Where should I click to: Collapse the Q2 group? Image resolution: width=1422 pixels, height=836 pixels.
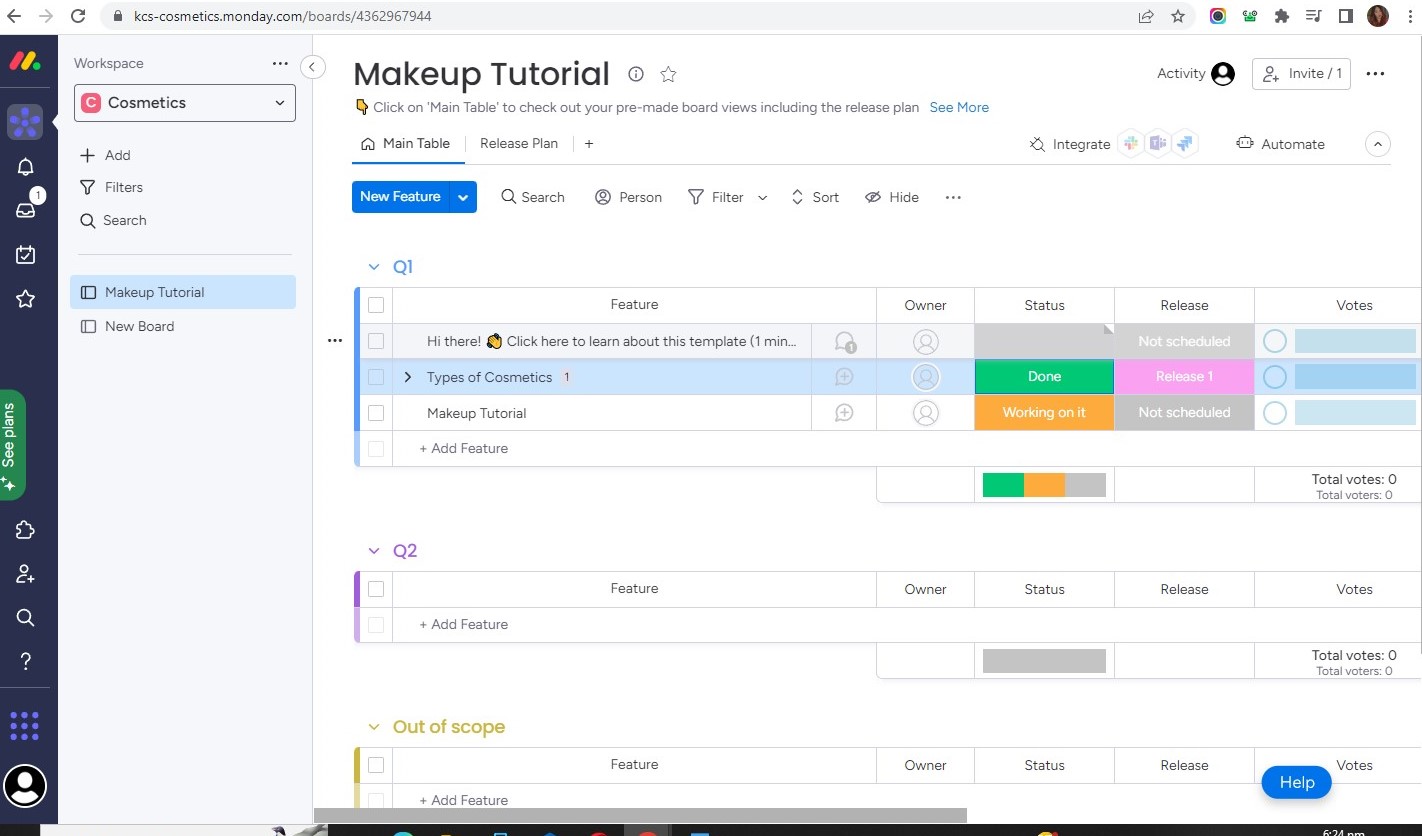374,551
